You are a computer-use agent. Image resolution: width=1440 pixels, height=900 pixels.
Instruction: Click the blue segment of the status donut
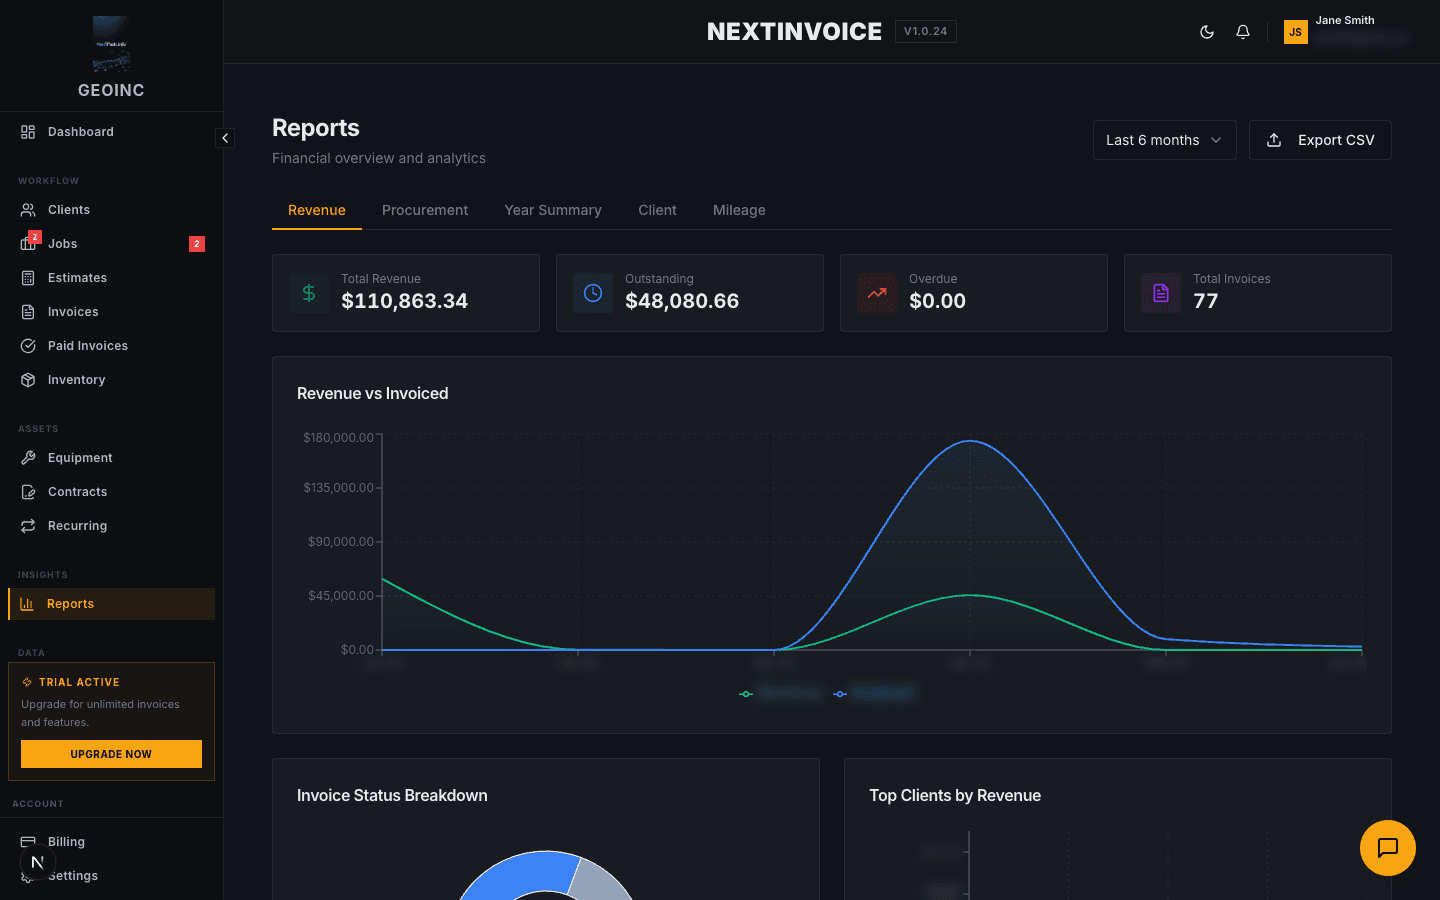point(515,872)
